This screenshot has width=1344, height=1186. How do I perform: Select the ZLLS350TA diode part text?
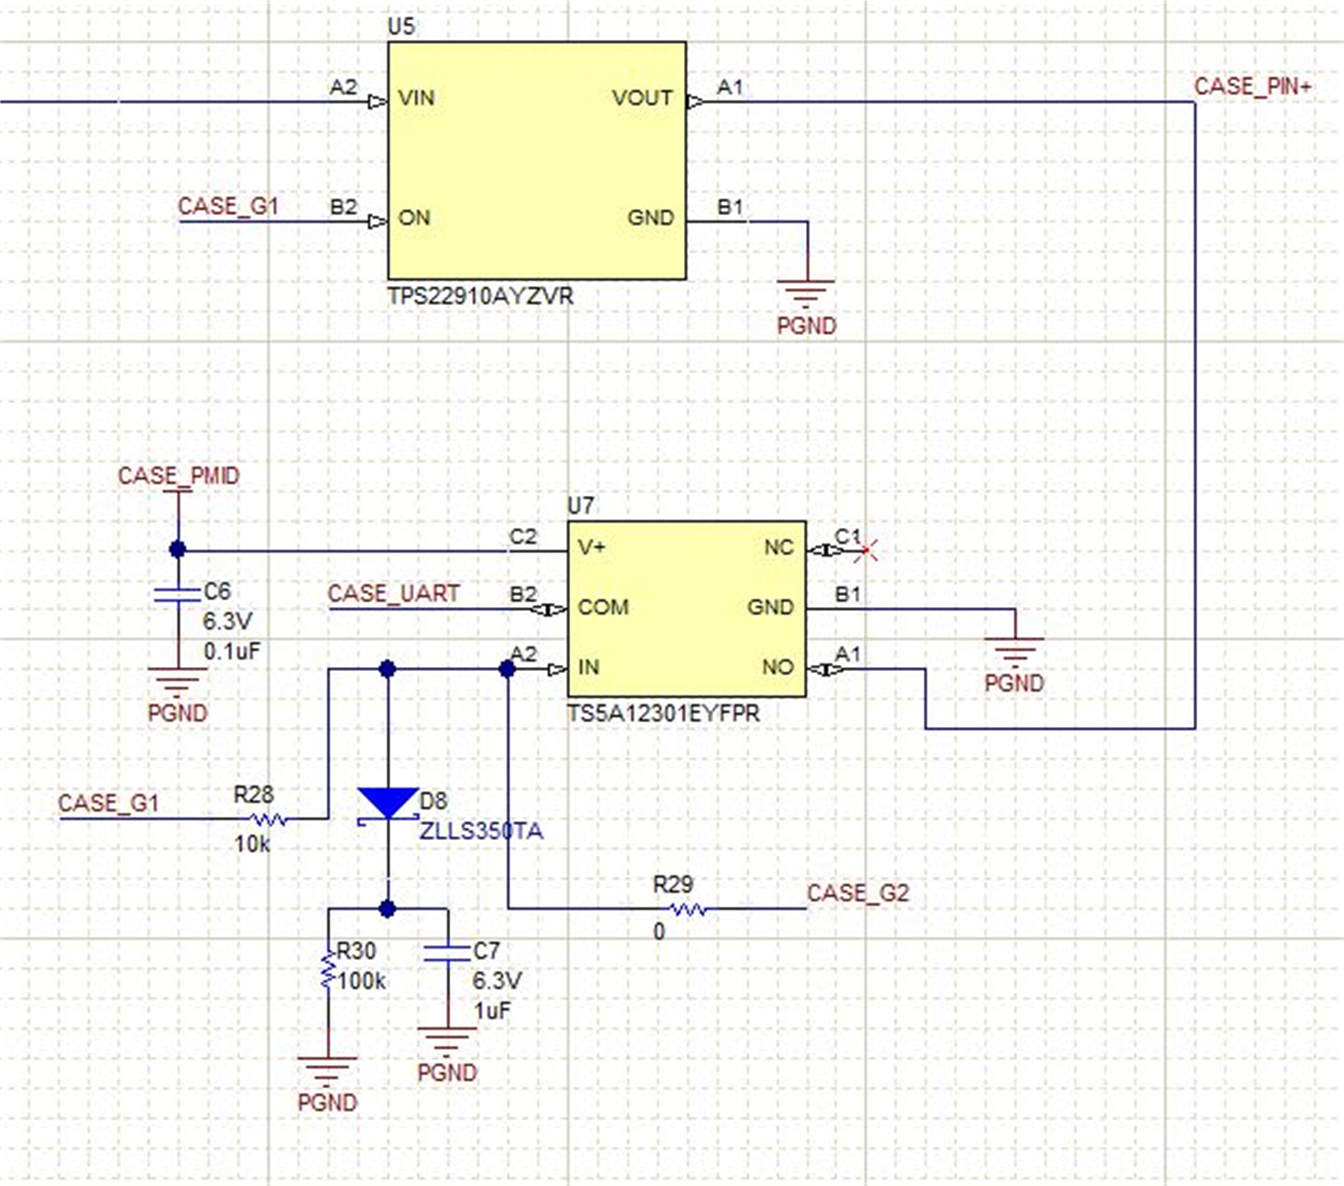[x=481, y=832]
